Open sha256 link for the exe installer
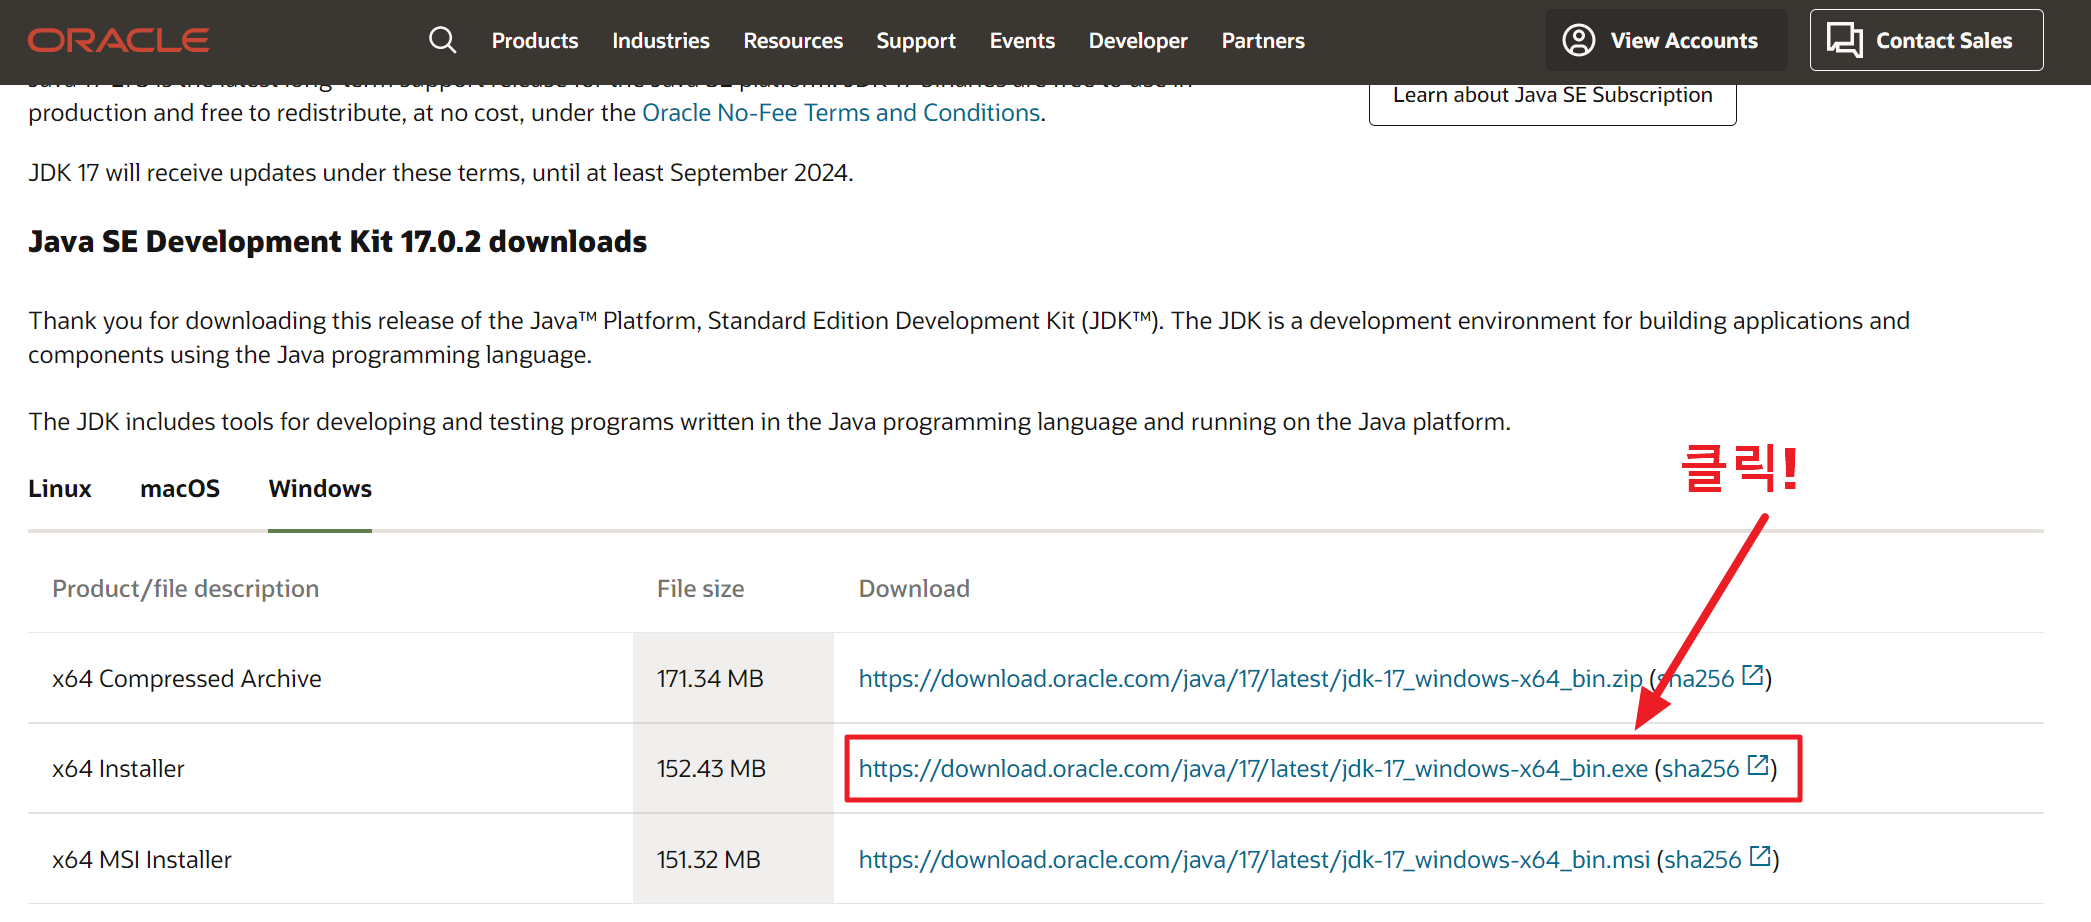This screenshot has width=2091, height=922. [1701, 769]
